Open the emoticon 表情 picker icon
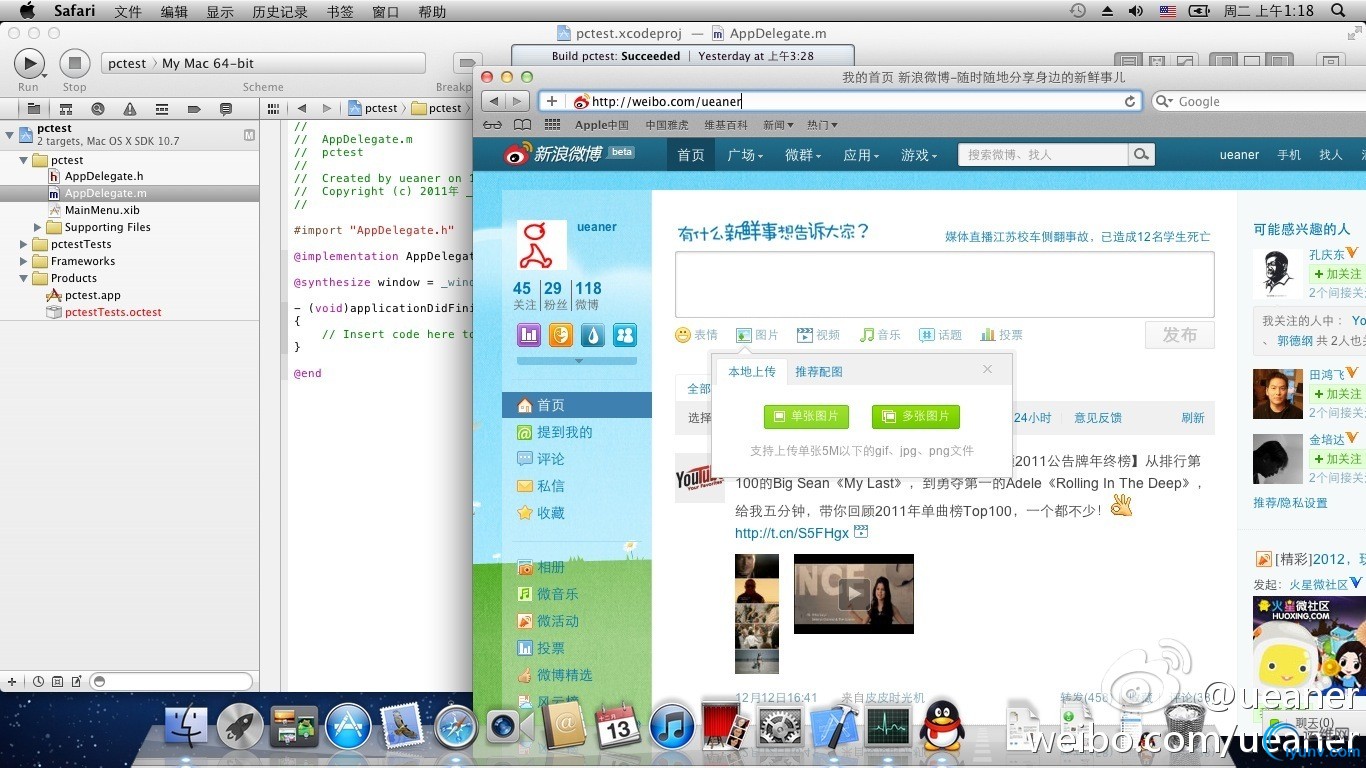Image resolution: width=1366 pixels, height=768 pixels. (683, 335)
